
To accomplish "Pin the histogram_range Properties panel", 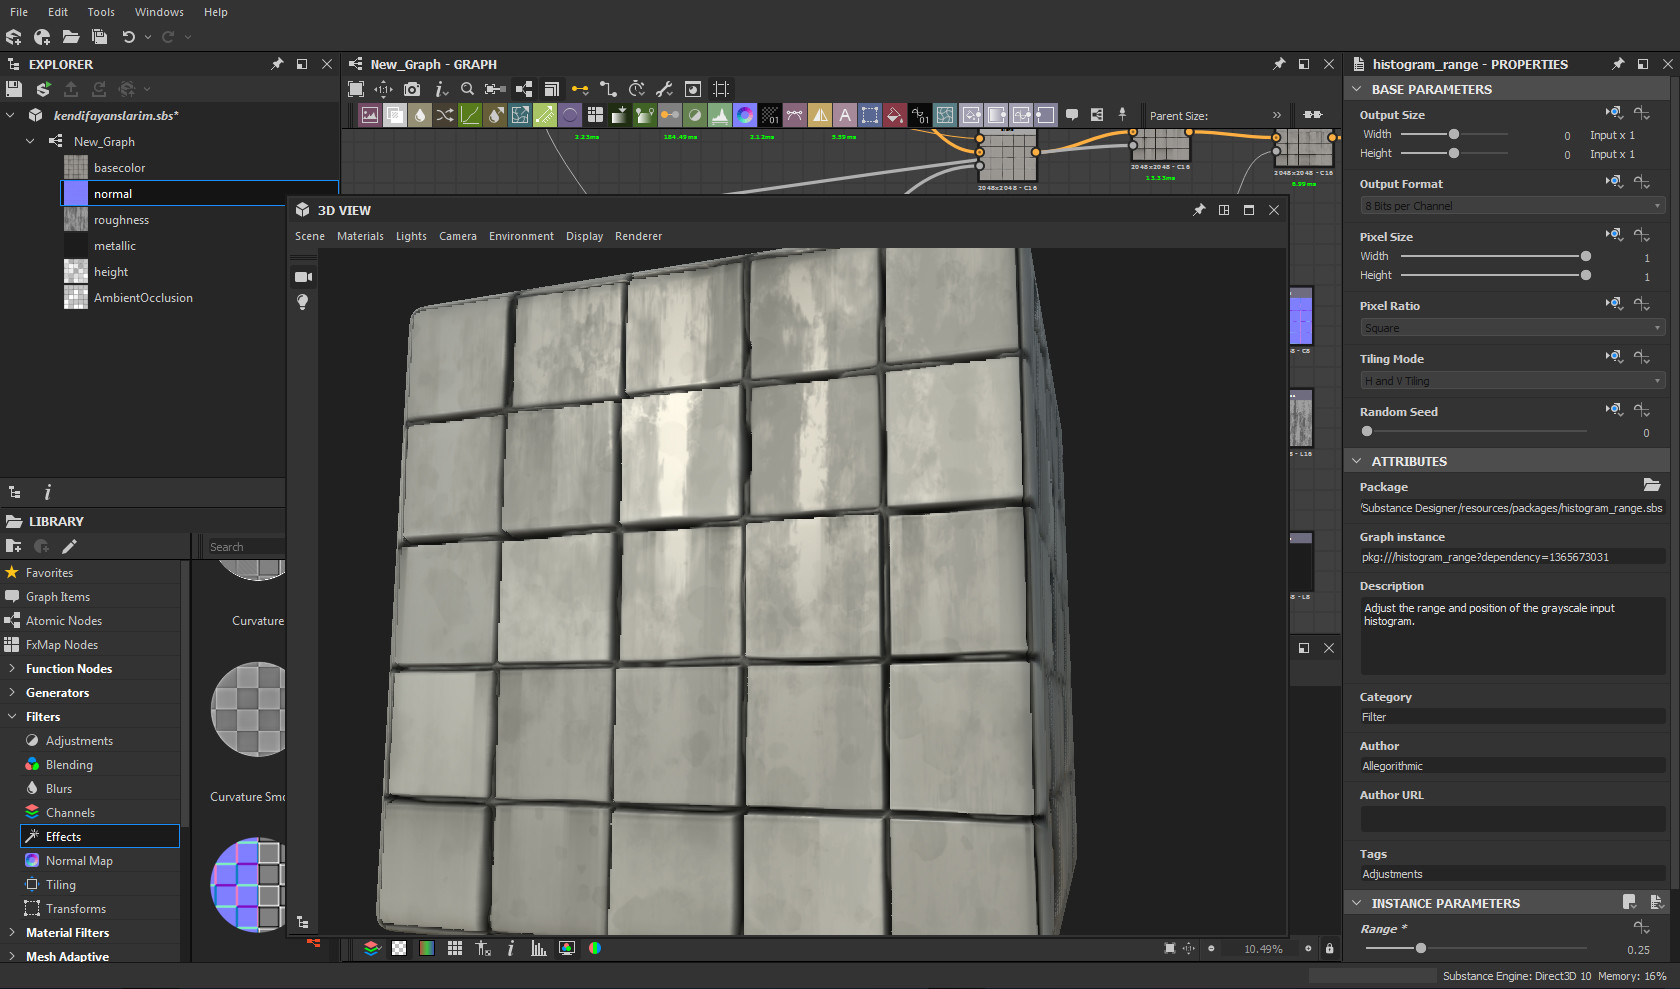I will tap(1617, 63).
